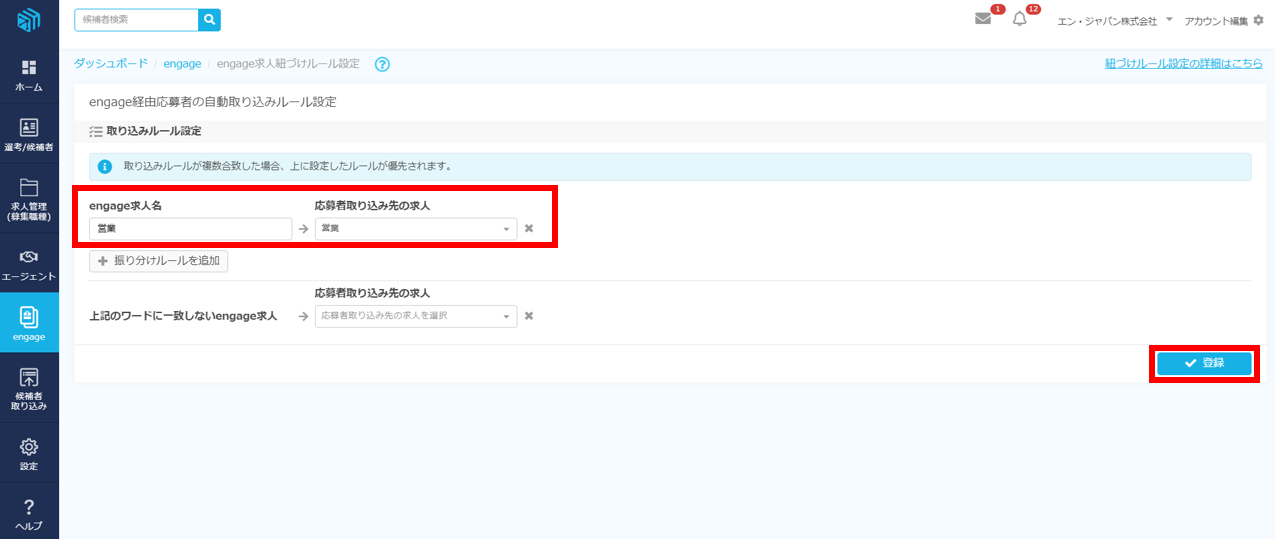This screenshot has height=539, width=1275.
Task: Remove the 営業 rule with the X
Action: 529,229
